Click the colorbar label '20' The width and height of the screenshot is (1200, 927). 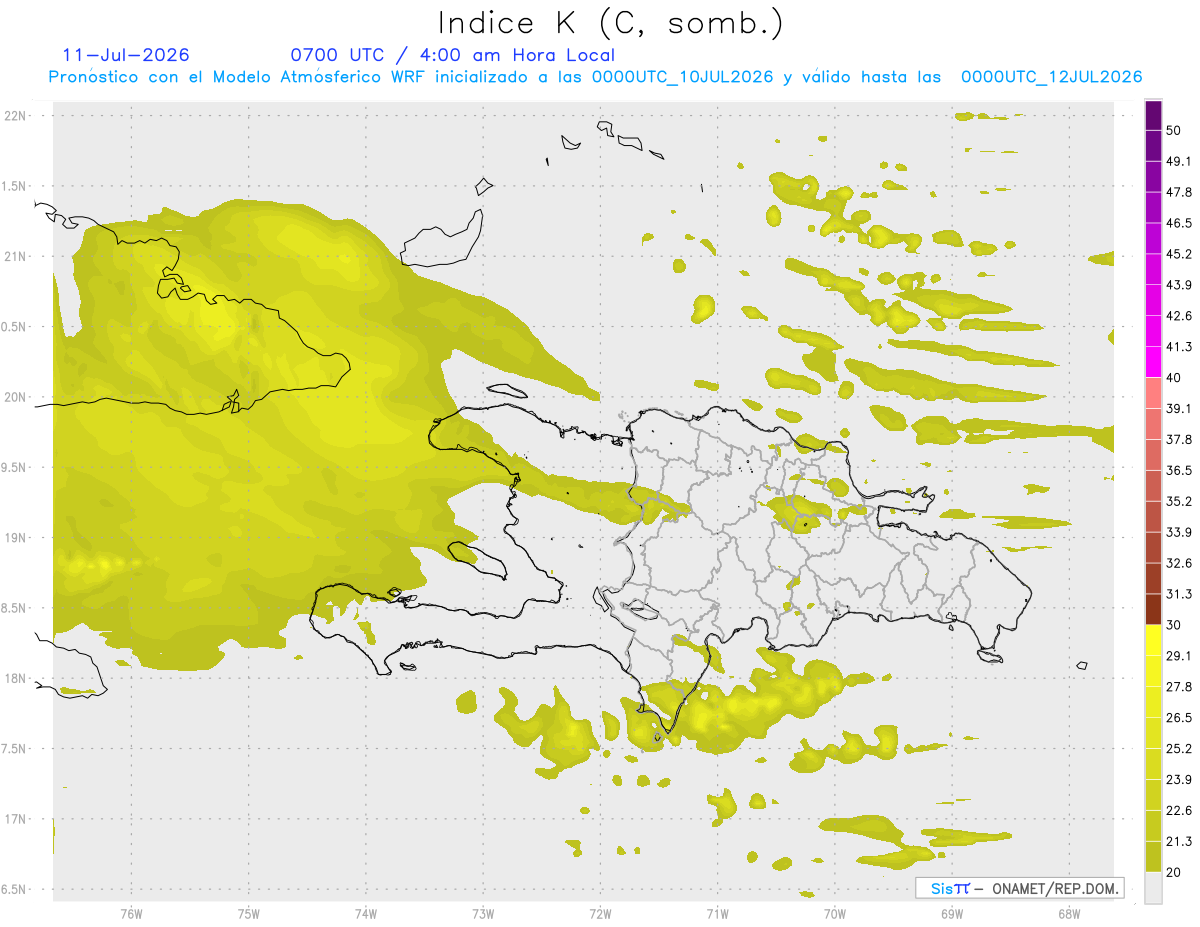(1174, 872)
